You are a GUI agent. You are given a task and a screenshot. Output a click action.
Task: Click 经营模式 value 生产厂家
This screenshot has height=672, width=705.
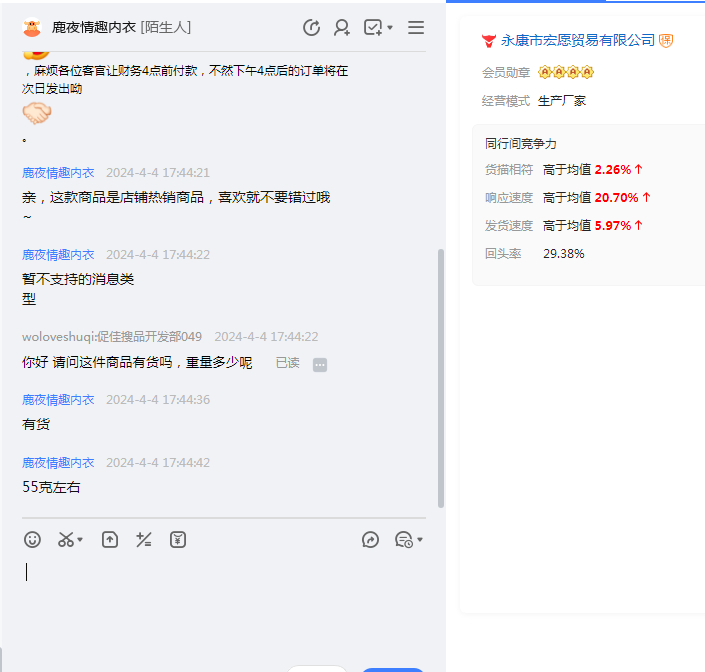(562, 101)
